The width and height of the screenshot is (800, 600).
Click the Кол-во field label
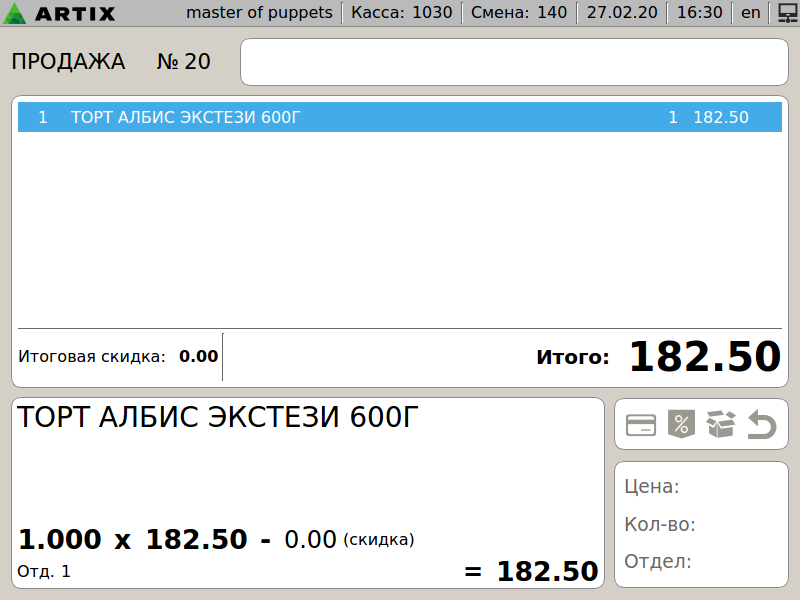[659, 524]
